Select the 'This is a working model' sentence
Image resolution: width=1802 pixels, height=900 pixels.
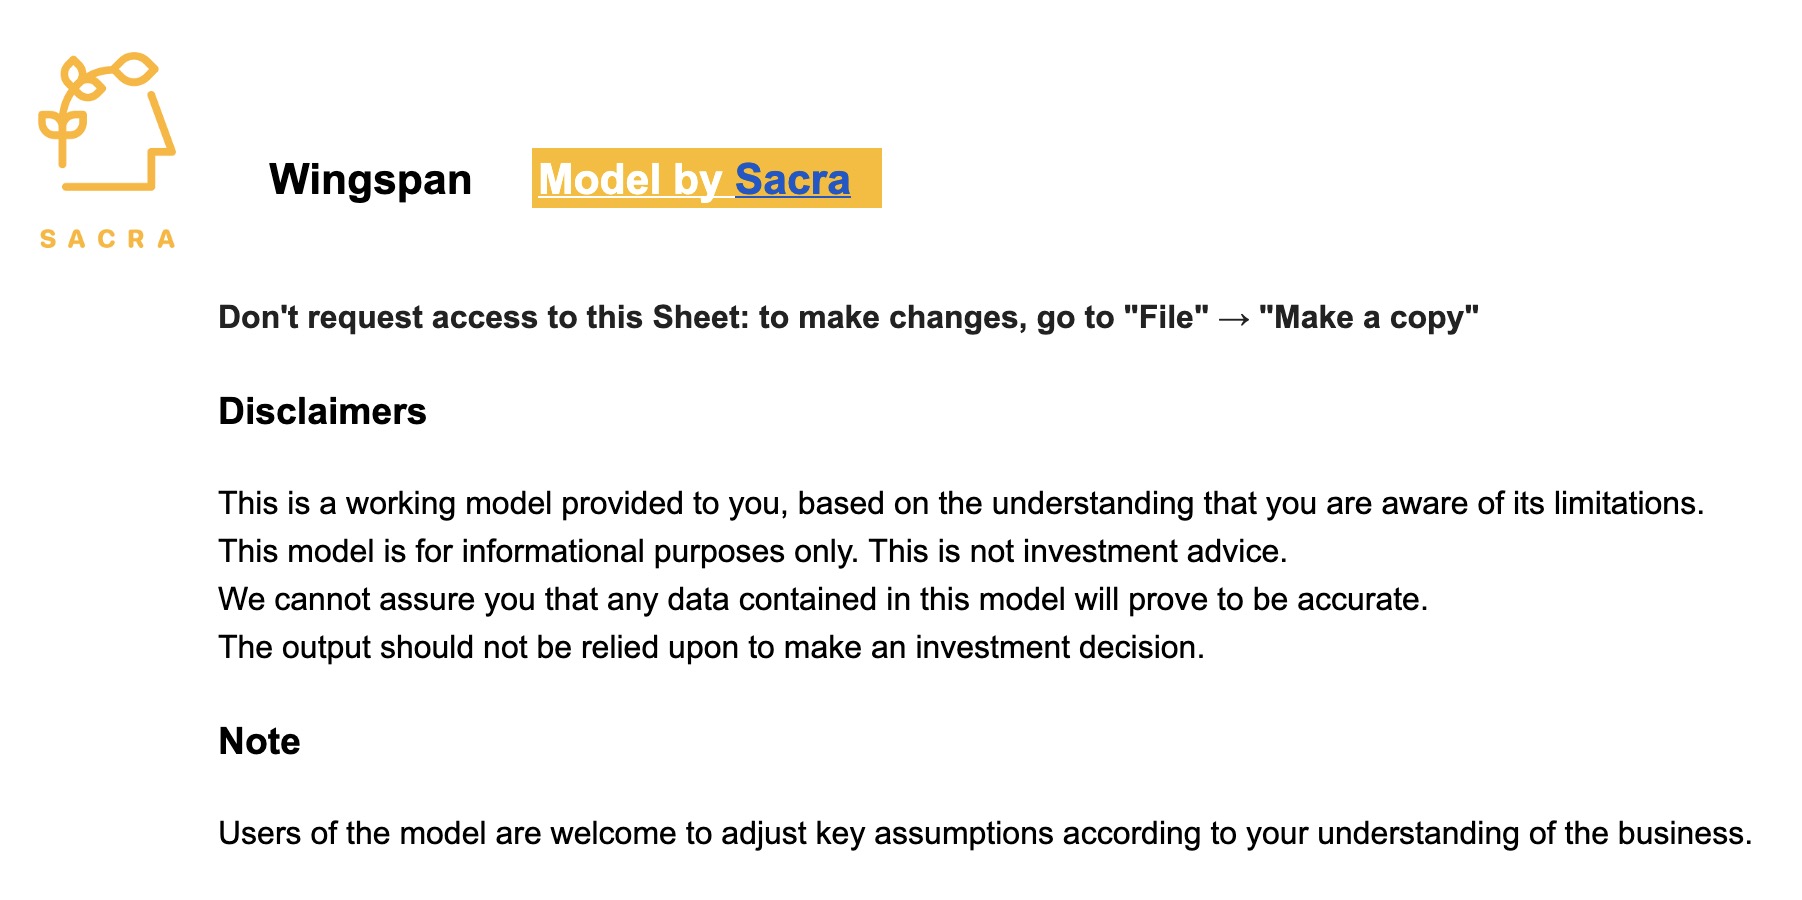[x=961, y=502]
